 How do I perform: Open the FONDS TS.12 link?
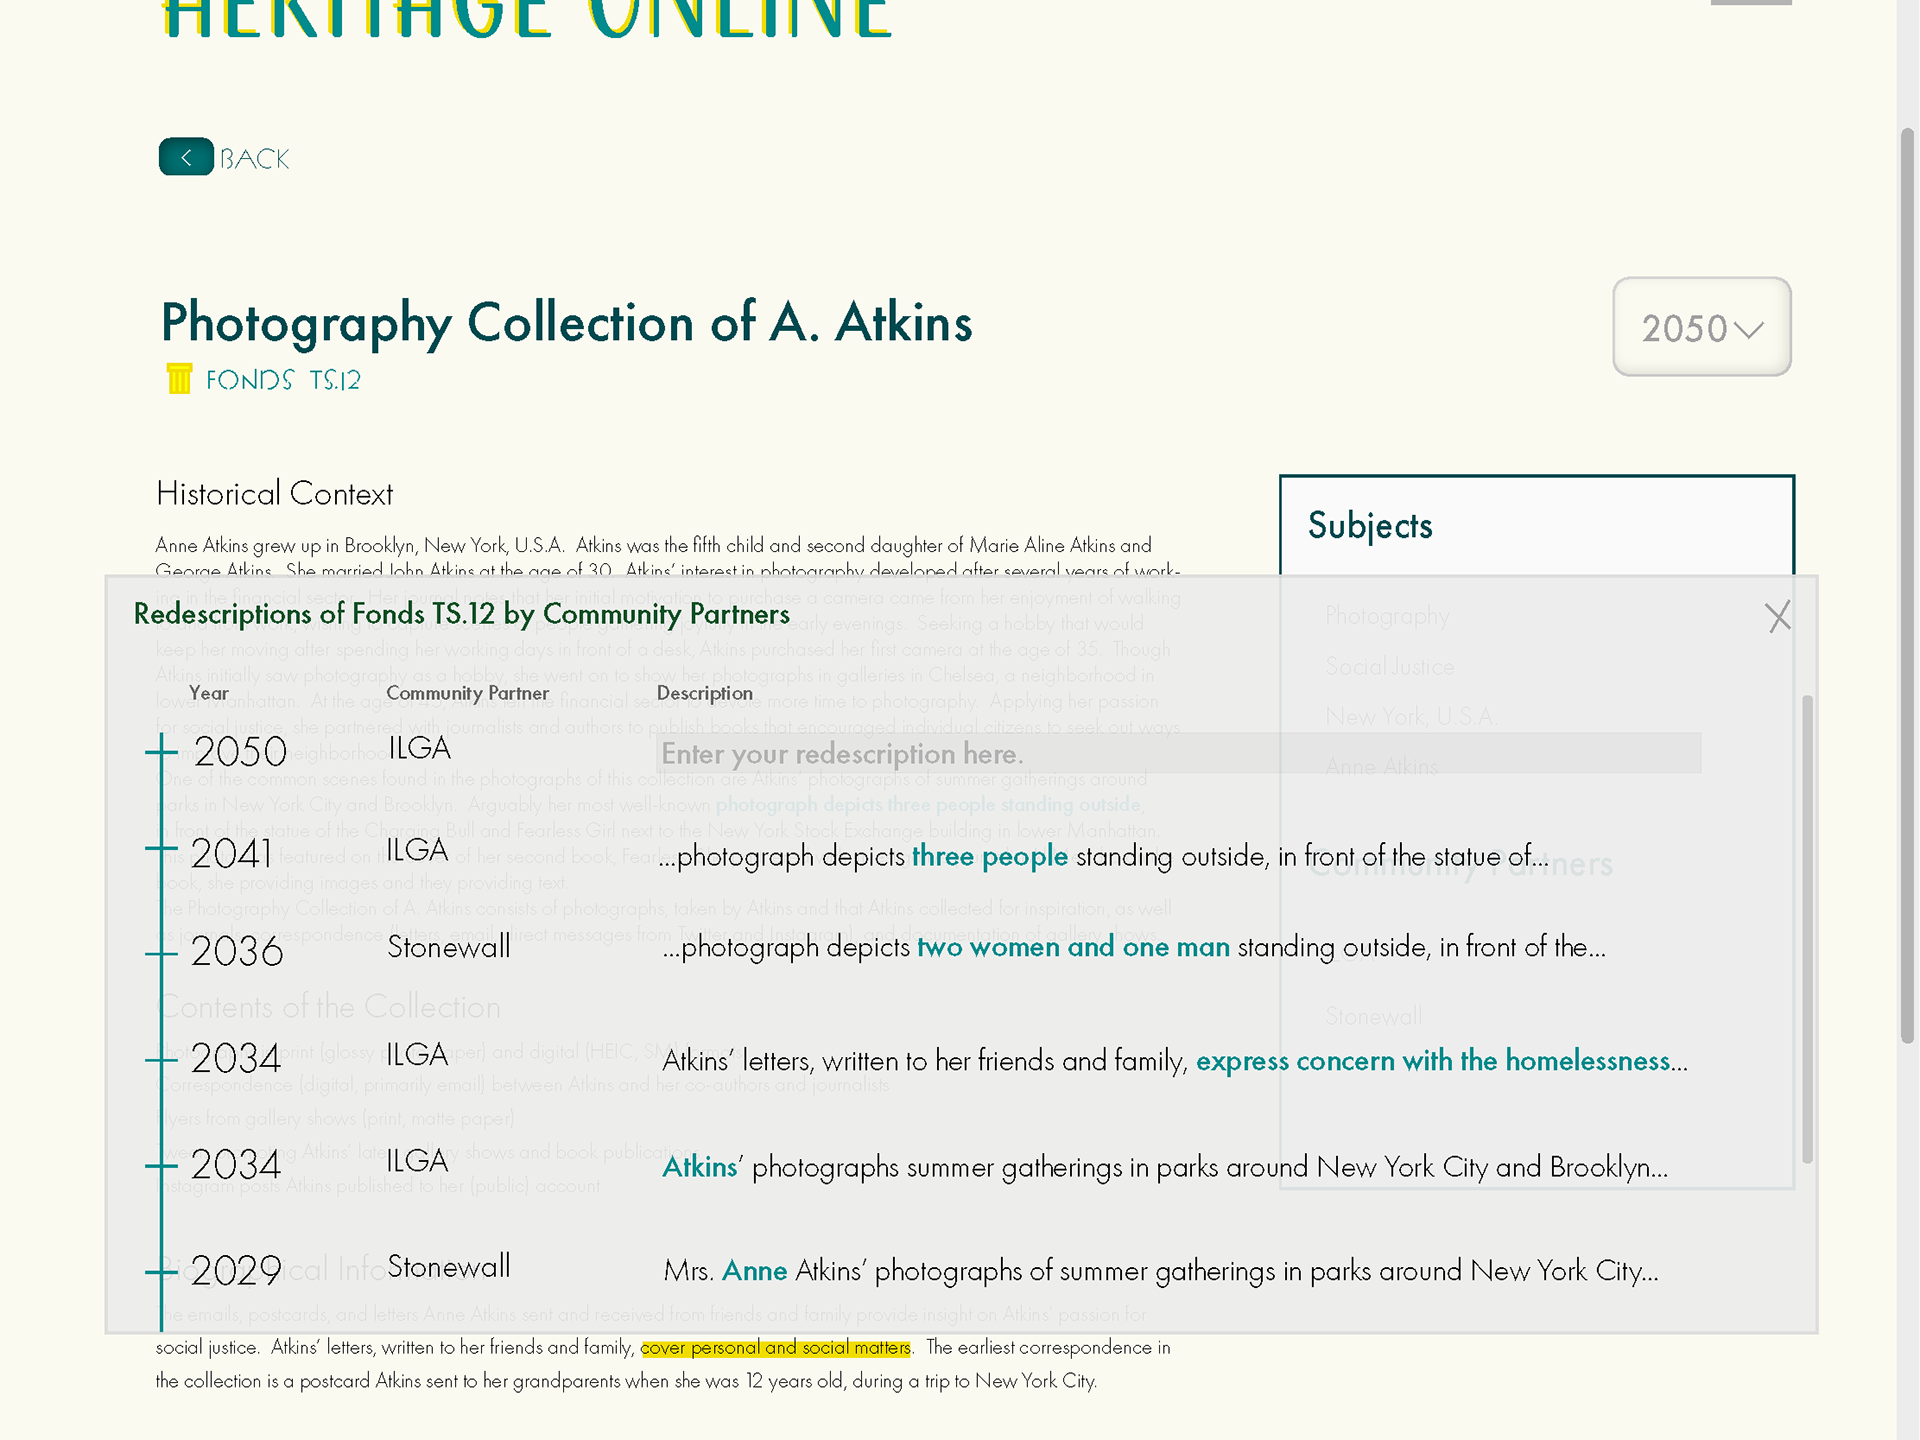283,380
